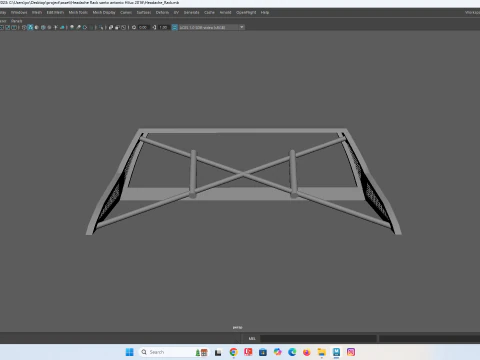This screenshot has height=360, width=480.
Task: Open the Generate menu
Action: [191, 12]
